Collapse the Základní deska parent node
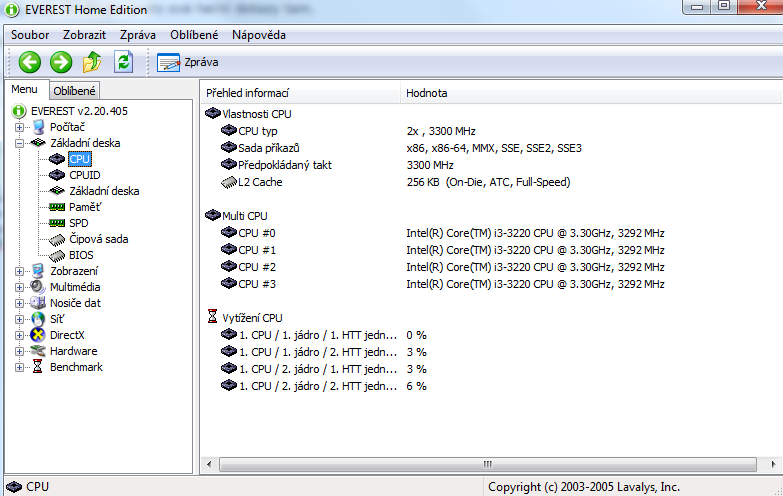783x496 pixels. point(19,143)
